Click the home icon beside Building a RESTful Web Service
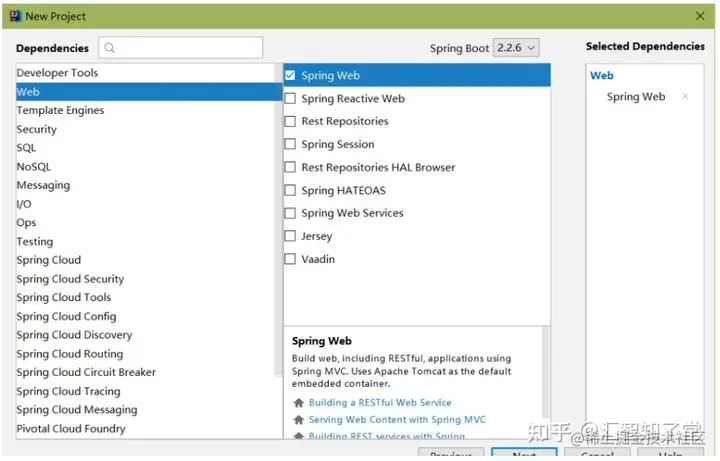Image resolution: width=720 pixels, height=461 pixels. [x=298, y=403]
